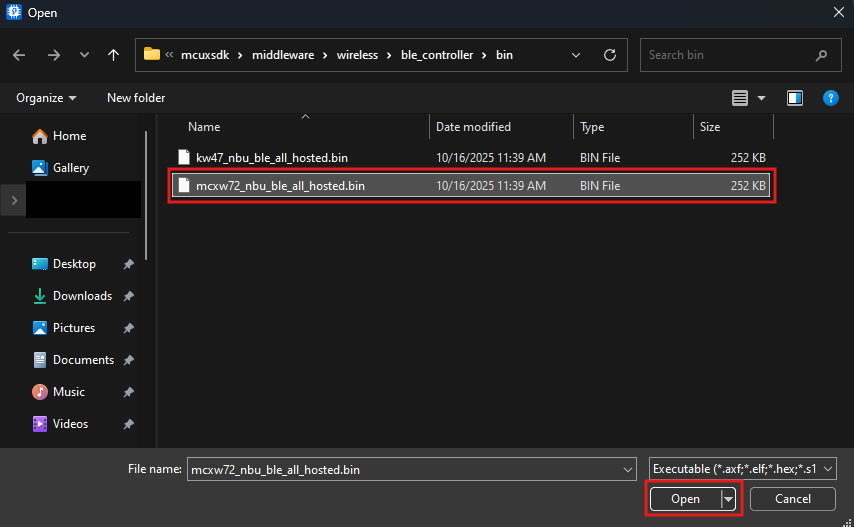Click the Up one level arrow

pyautogui.click(x=114, y=55)
